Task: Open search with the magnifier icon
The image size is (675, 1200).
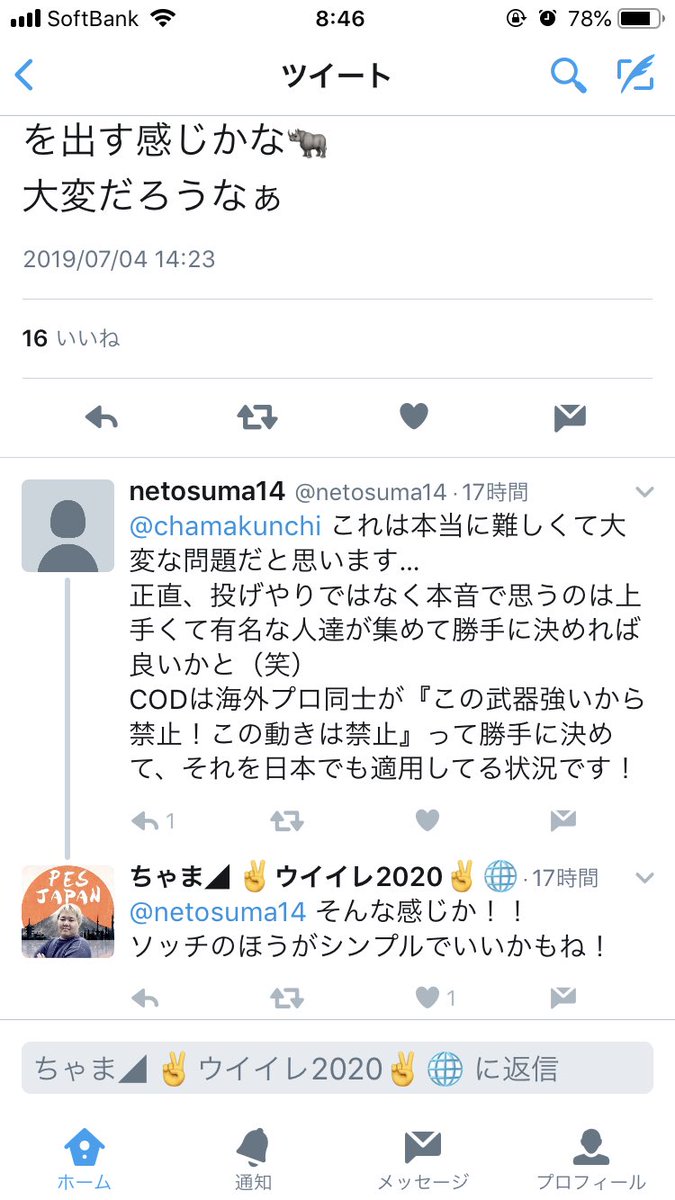Action: pos(568,75)
